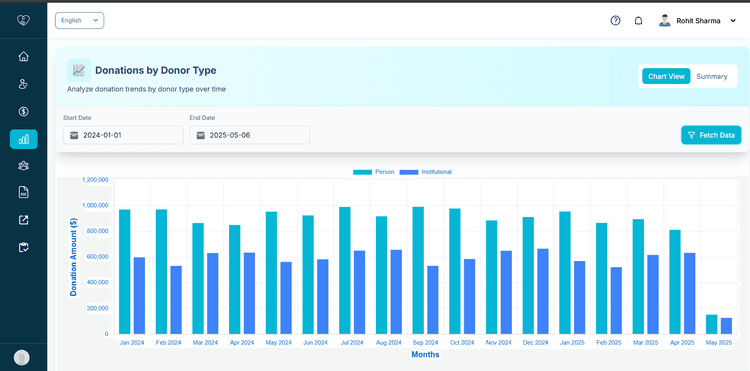Click the End Date input 2025-05-06
Image resolution: width=750 pixels, height=371 pixels.
click(x=250, y=135)
